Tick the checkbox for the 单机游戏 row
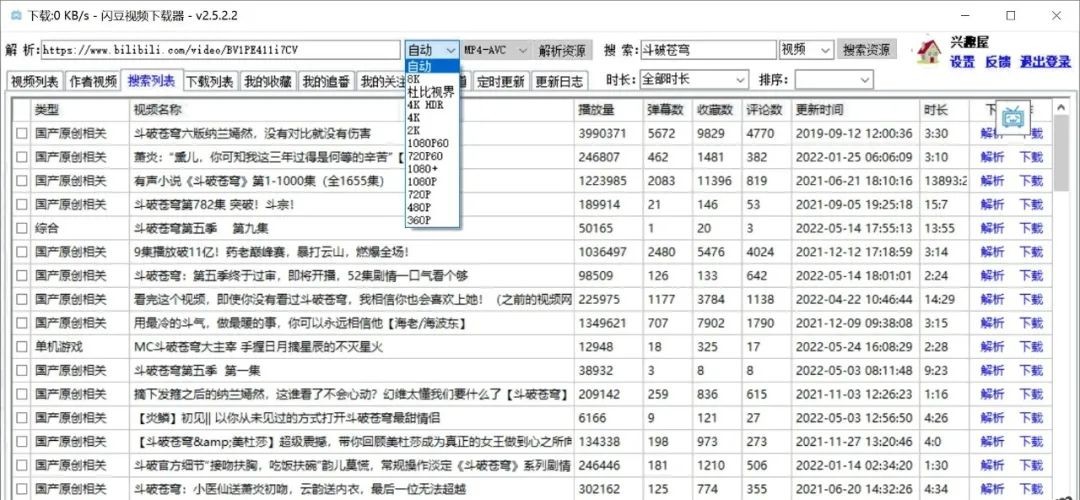Image resolution: width=1080 pixels, height=500 pixels. click(x=22, y=347)
